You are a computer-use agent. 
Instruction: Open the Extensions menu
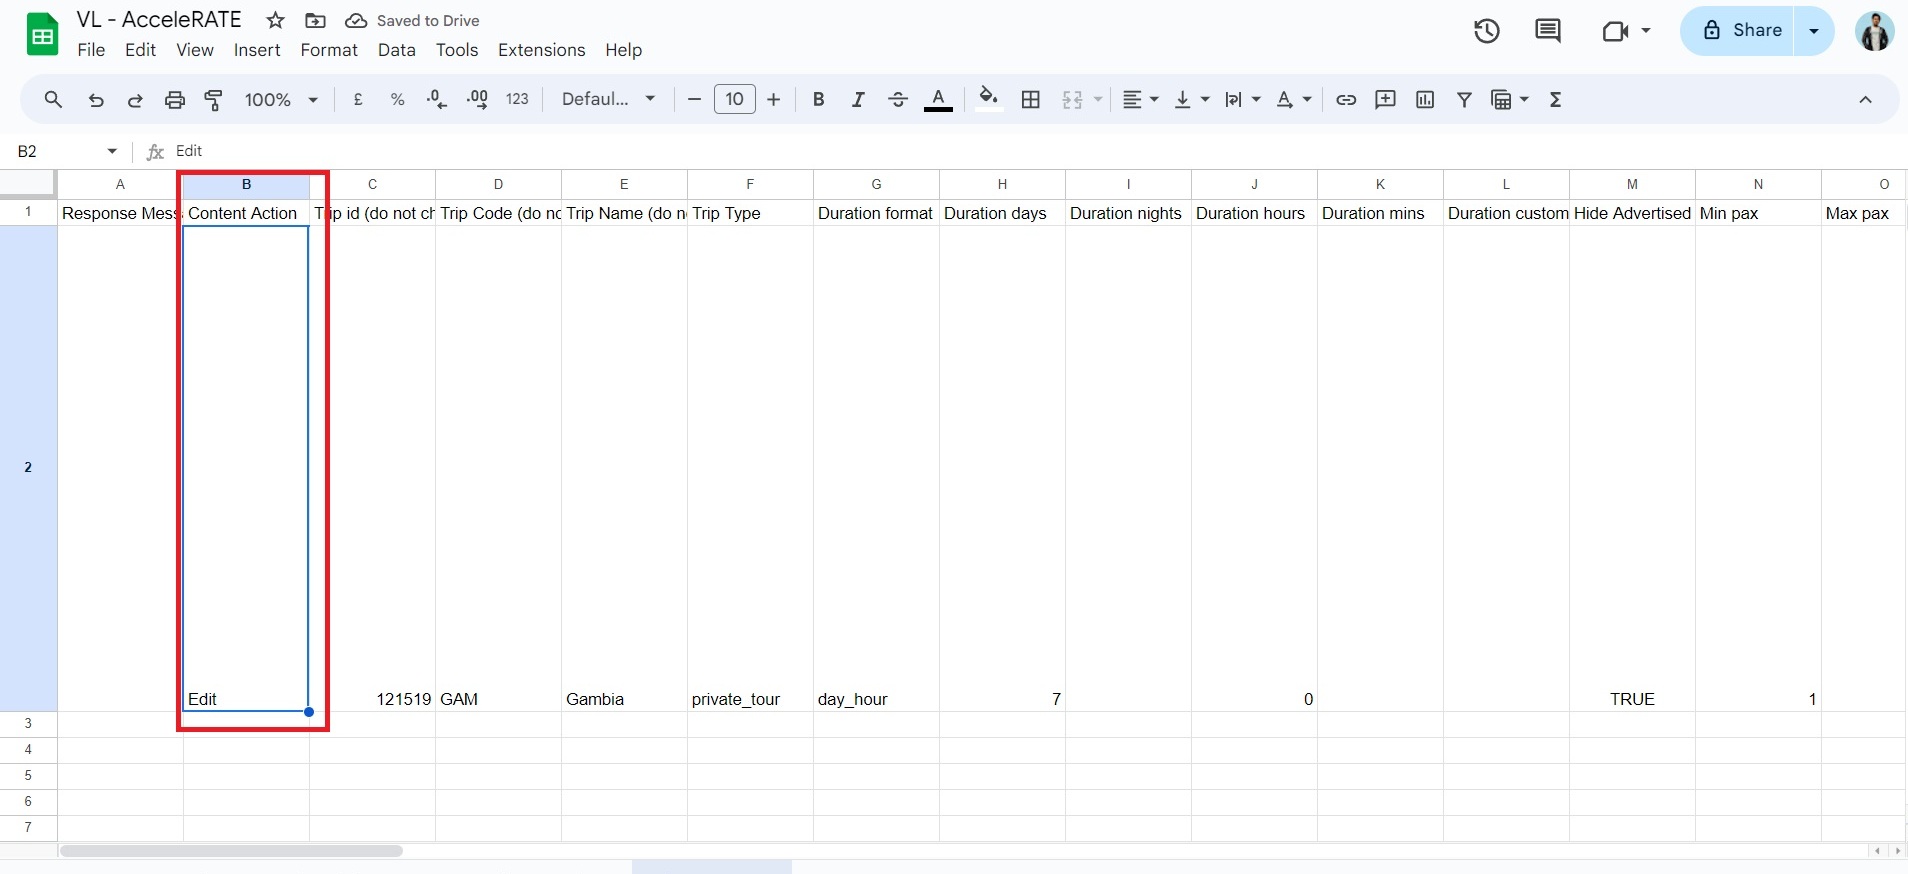pos(541,50)
